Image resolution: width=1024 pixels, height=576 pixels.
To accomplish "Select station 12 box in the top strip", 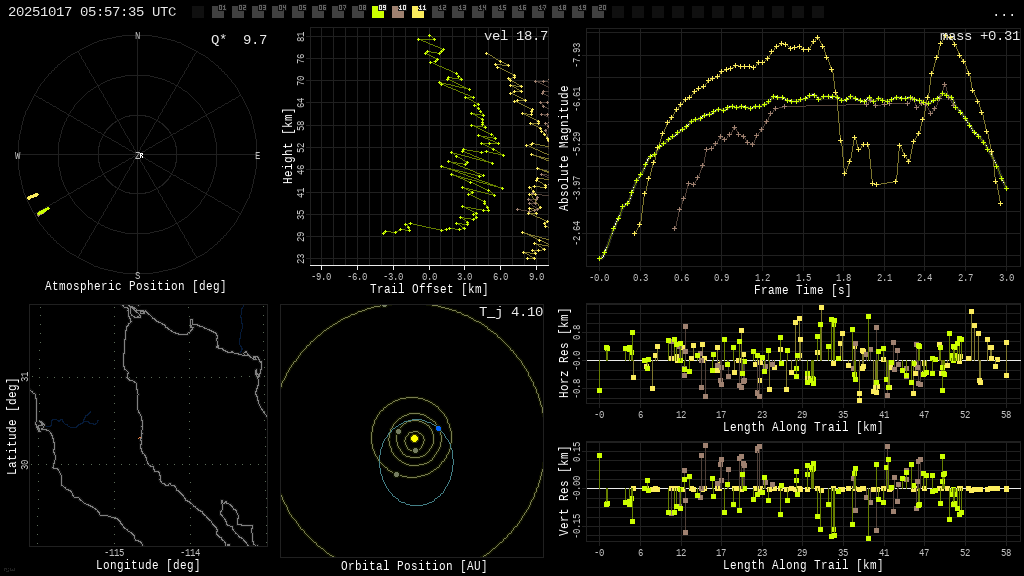I will 438,12.
